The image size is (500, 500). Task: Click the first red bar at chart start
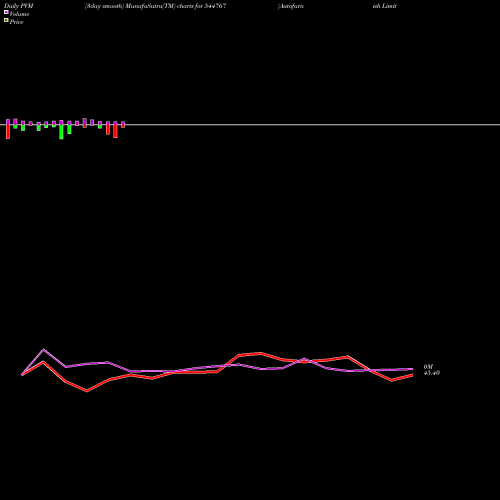8,131
